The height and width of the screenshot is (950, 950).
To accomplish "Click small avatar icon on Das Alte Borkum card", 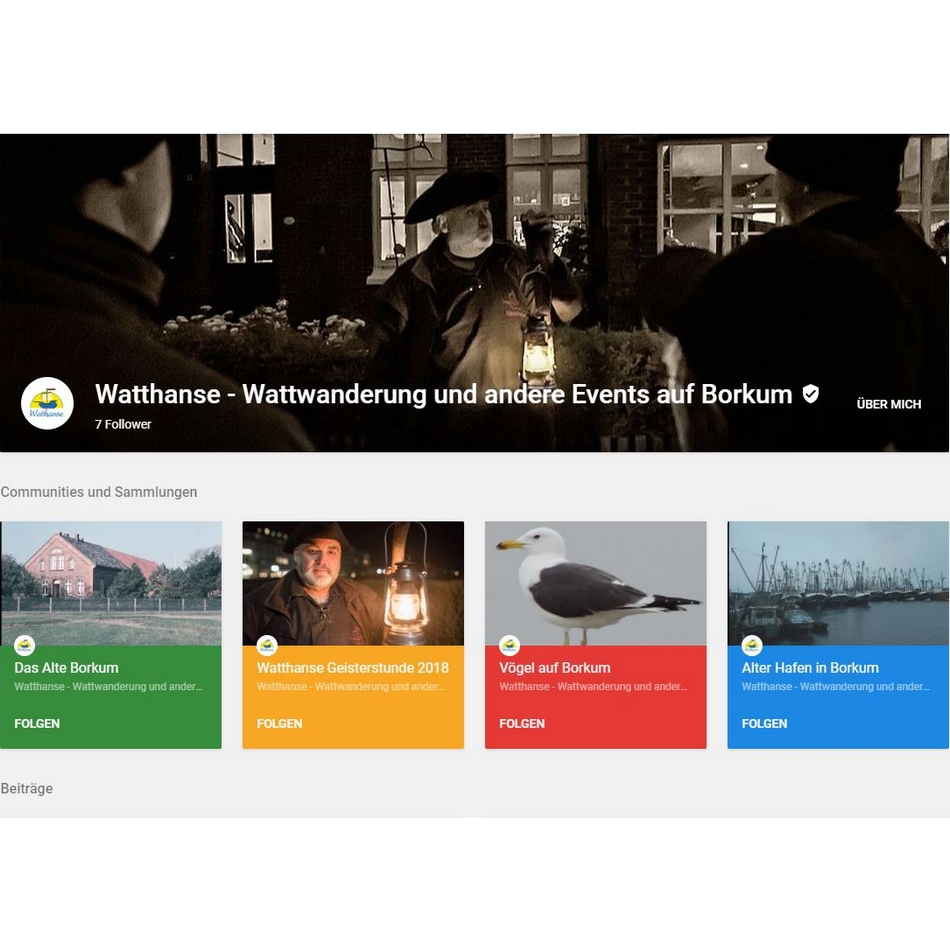I will point(24,645).
